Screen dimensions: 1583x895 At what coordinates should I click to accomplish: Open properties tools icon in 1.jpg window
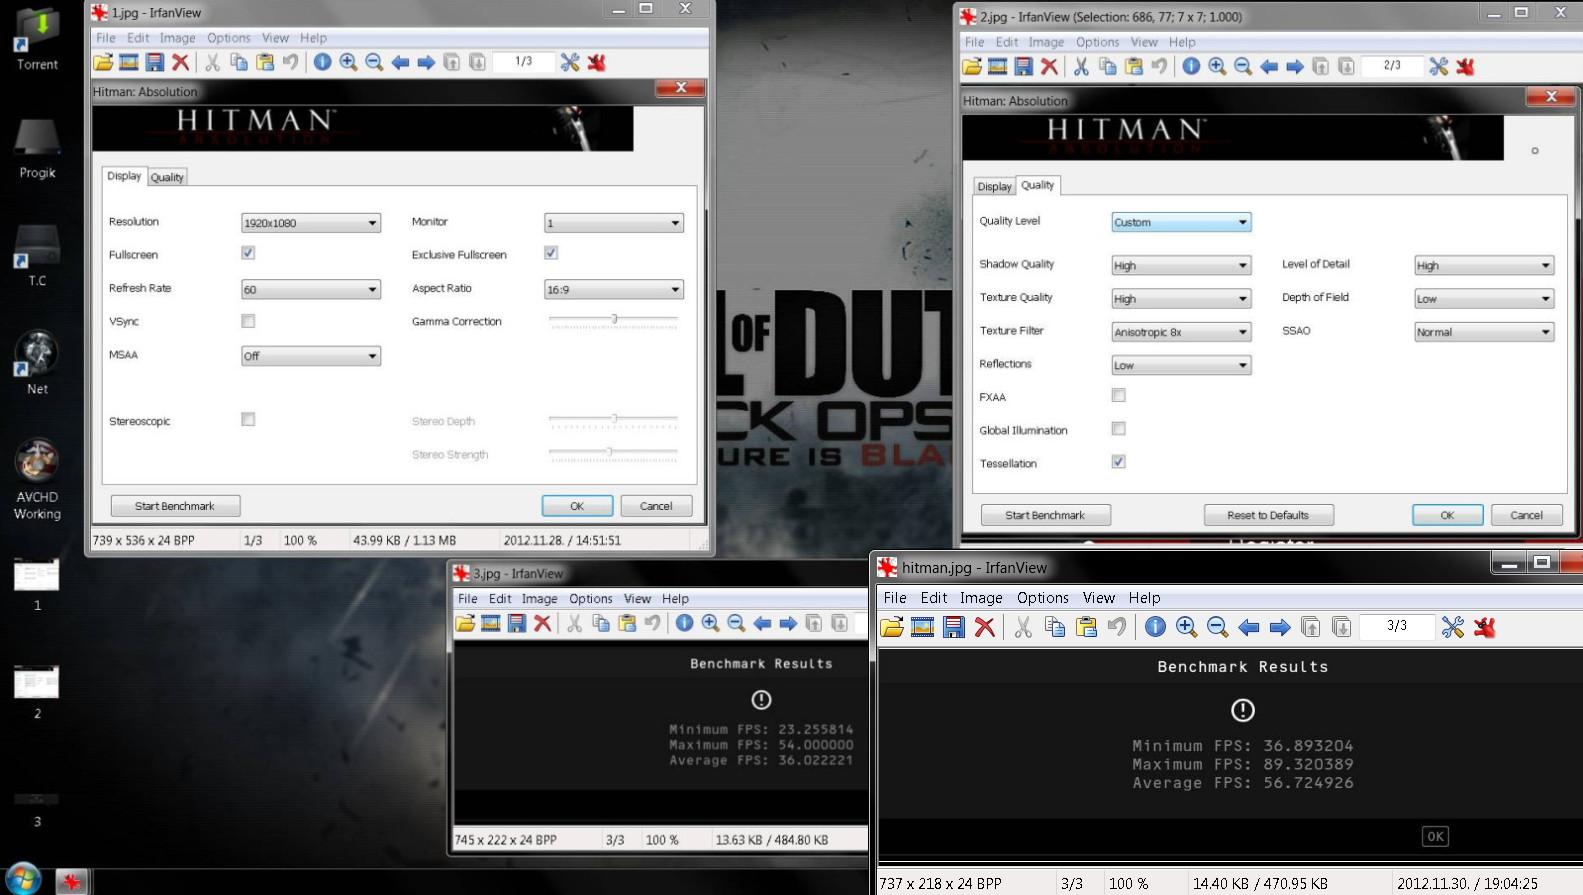coord(570,62)
